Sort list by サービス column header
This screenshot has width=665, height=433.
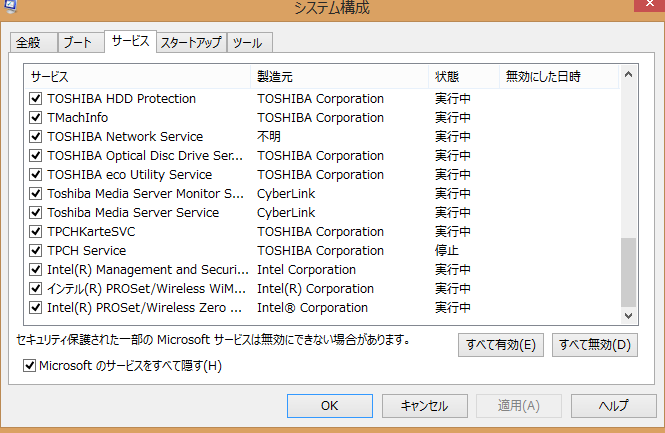pyautogui.click(x=137, y=76)
